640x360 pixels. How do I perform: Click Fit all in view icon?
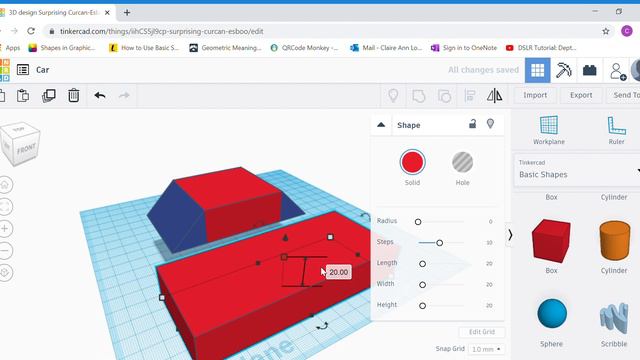pyautogui.click(x=5, y=207)
